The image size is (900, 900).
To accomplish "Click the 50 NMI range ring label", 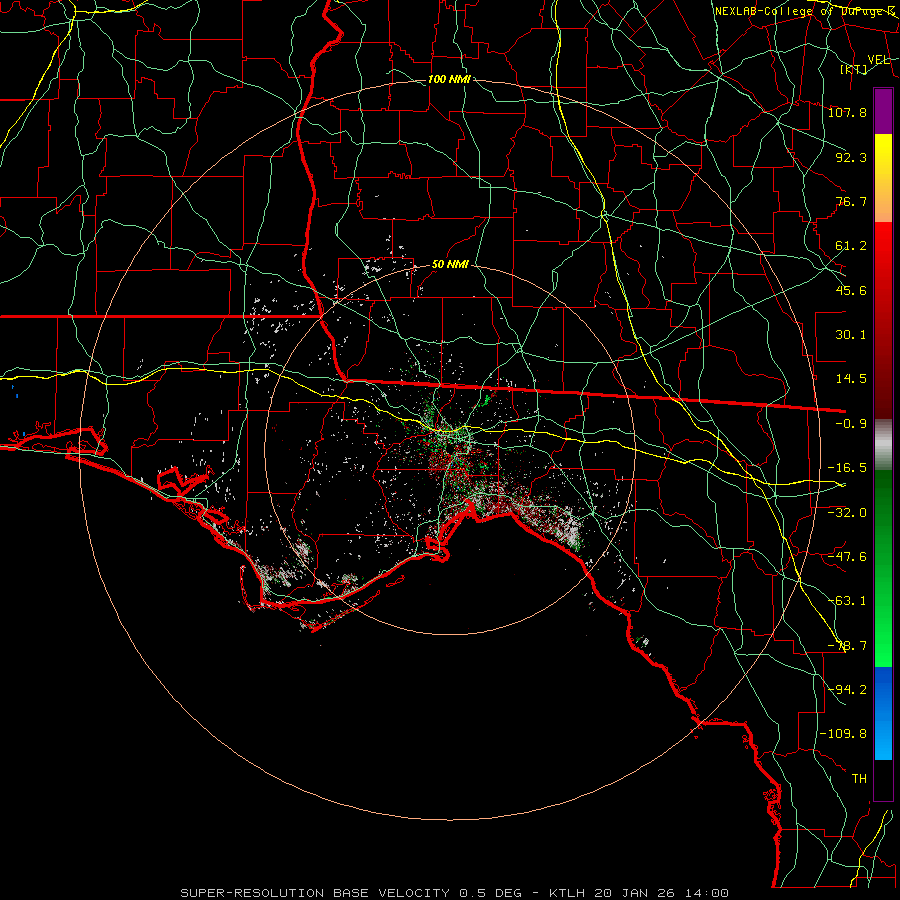I will point(450,264).
